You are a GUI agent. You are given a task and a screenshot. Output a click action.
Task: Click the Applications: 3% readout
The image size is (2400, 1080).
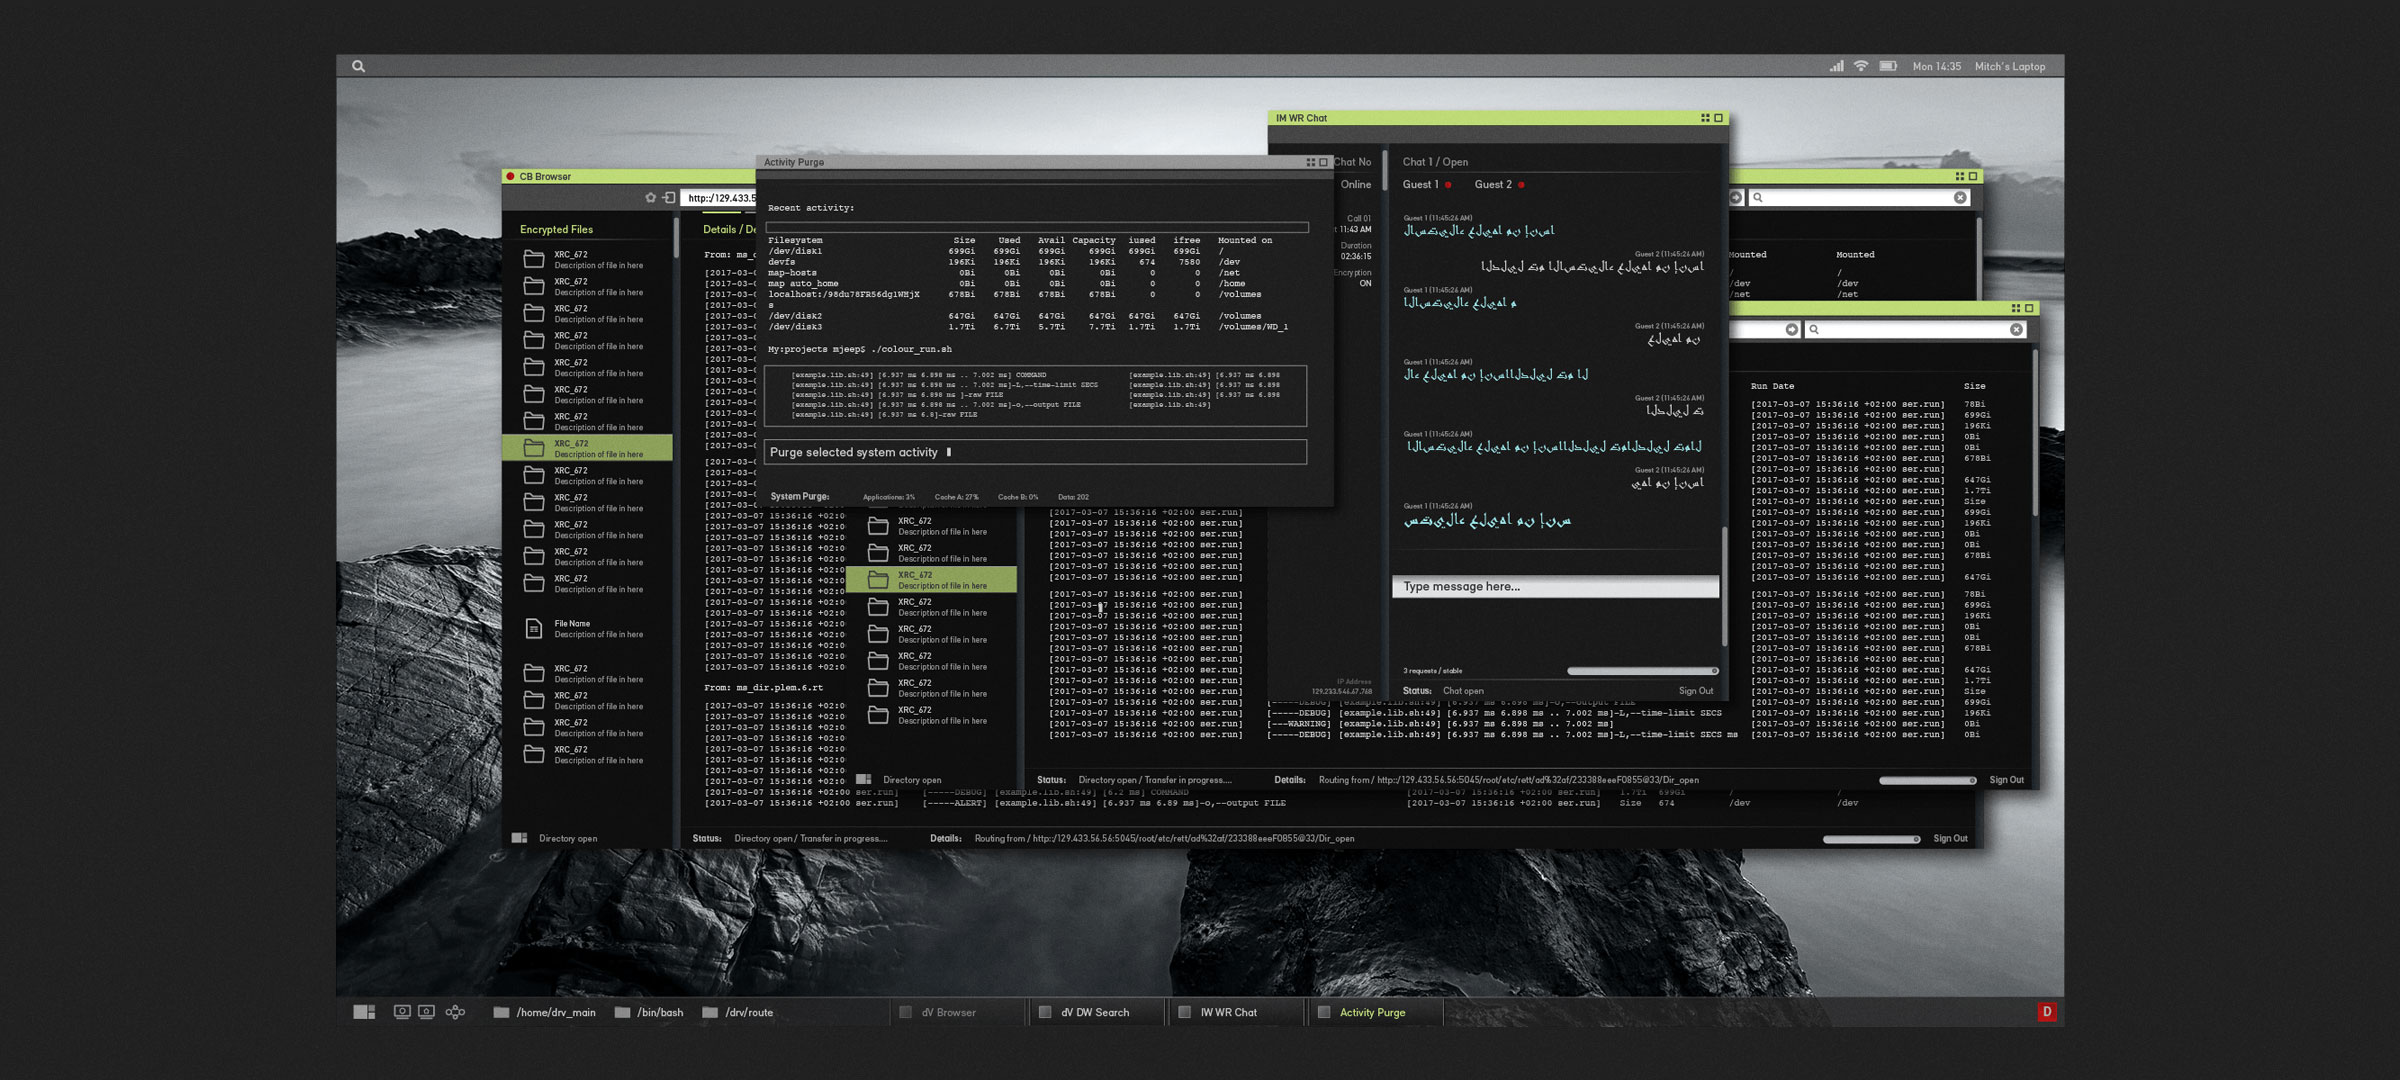tap(888, 497)
